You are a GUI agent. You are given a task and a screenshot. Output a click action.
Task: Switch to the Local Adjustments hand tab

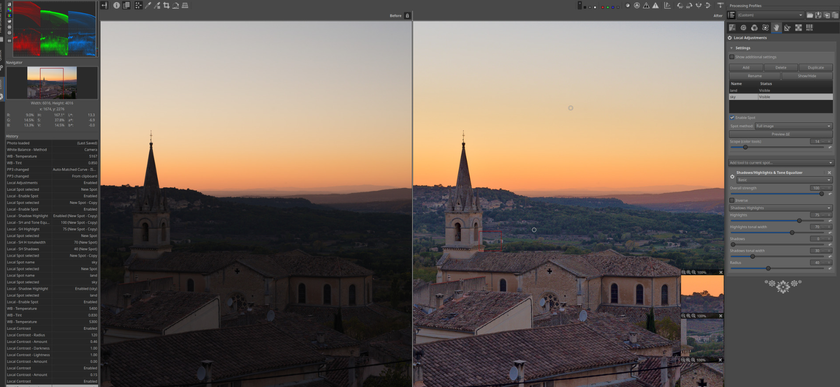[776, 28]
